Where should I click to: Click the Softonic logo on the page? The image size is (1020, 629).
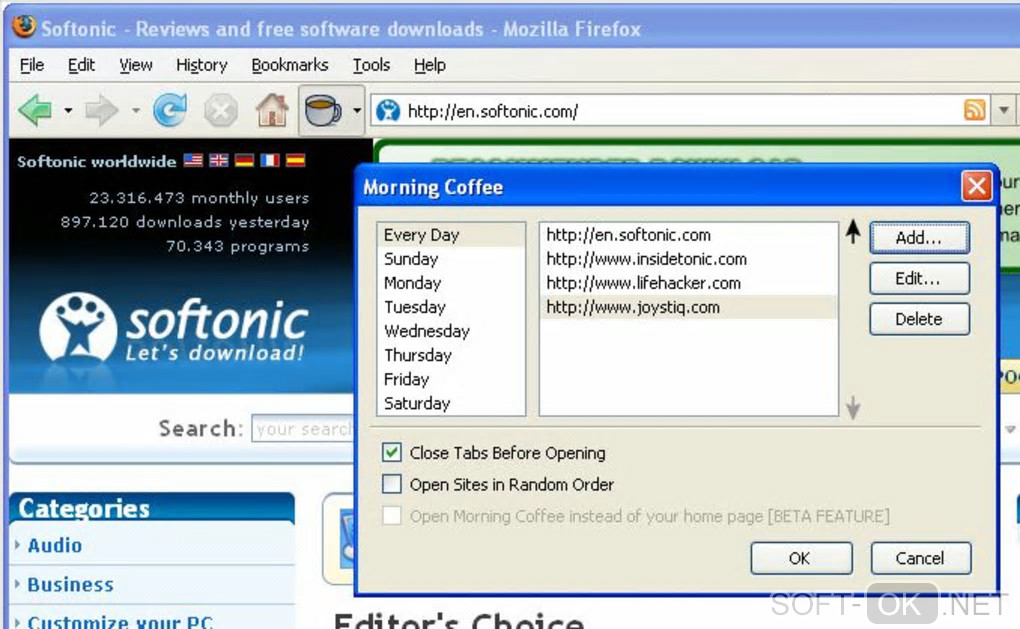click(x=173, y=327)
